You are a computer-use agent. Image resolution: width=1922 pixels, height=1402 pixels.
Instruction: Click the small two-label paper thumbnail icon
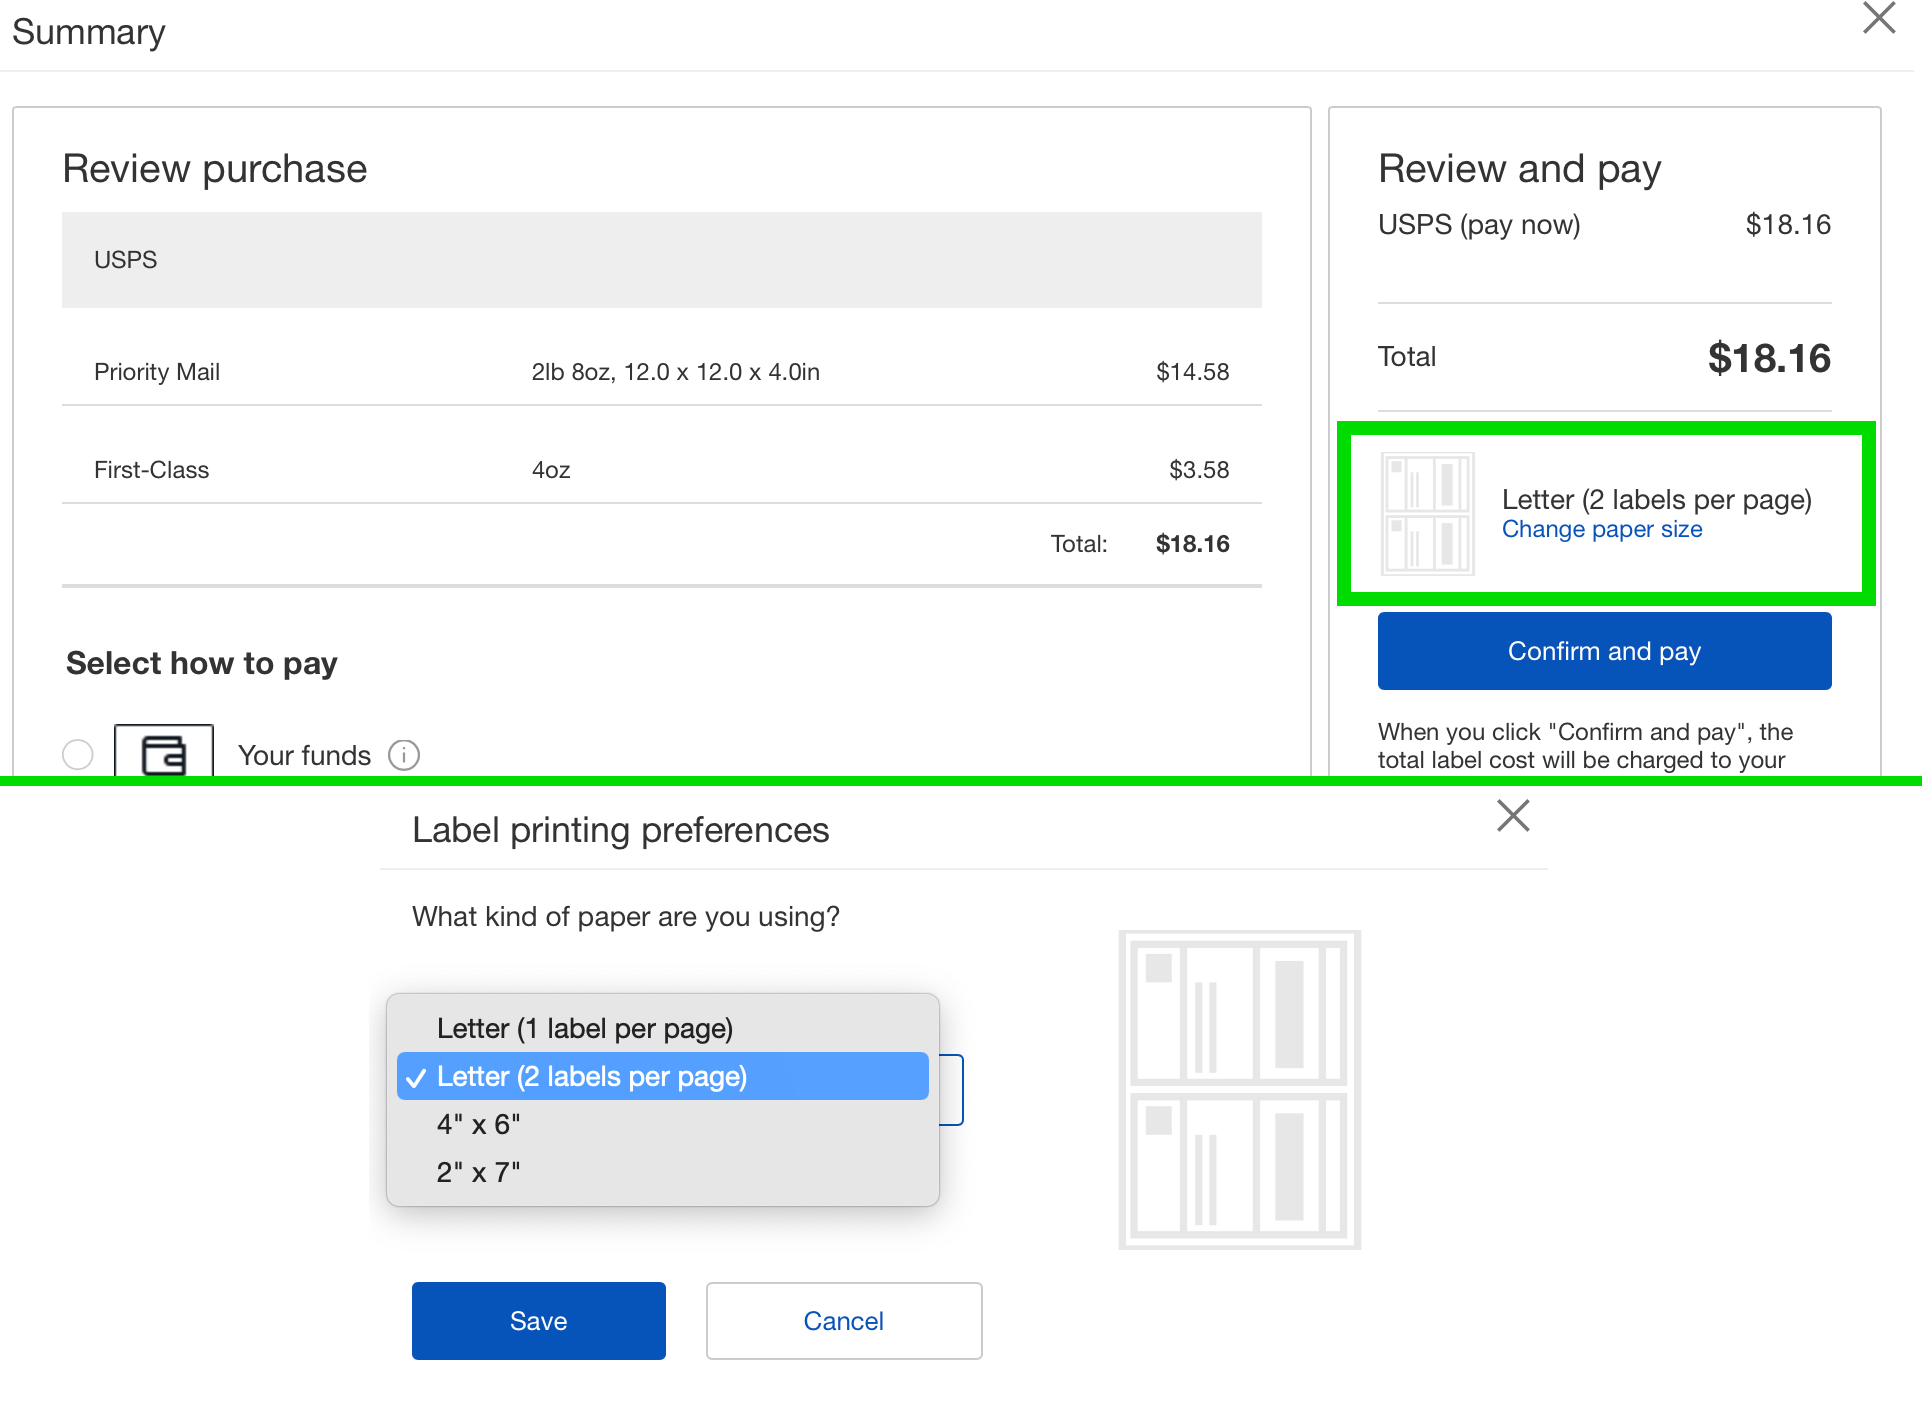coord(1427,514)
